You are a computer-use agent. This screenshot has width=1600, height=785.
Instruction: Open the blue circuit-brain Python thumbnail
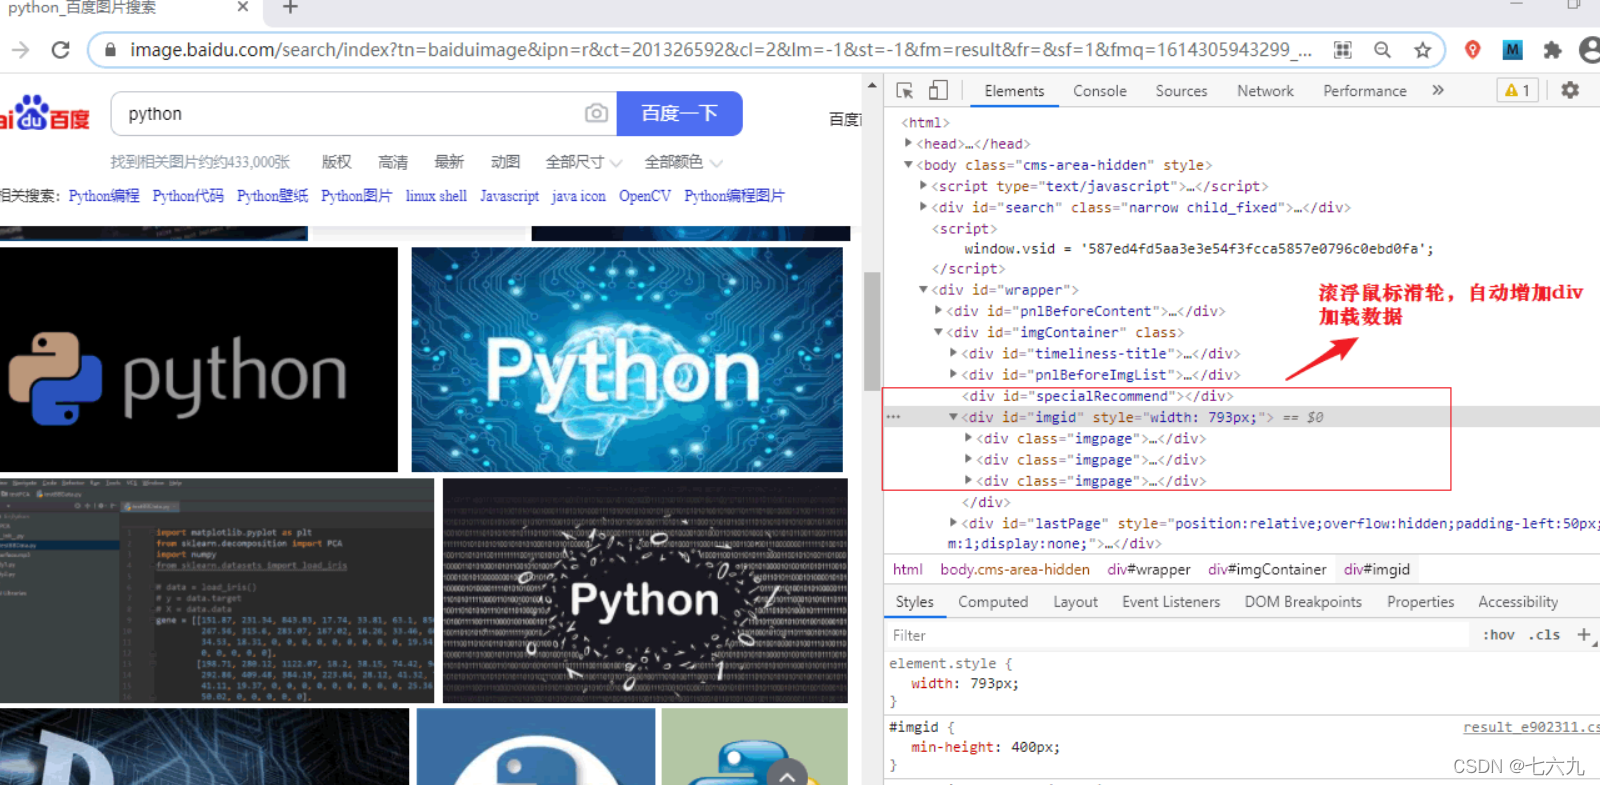click(x=627, y=360)
